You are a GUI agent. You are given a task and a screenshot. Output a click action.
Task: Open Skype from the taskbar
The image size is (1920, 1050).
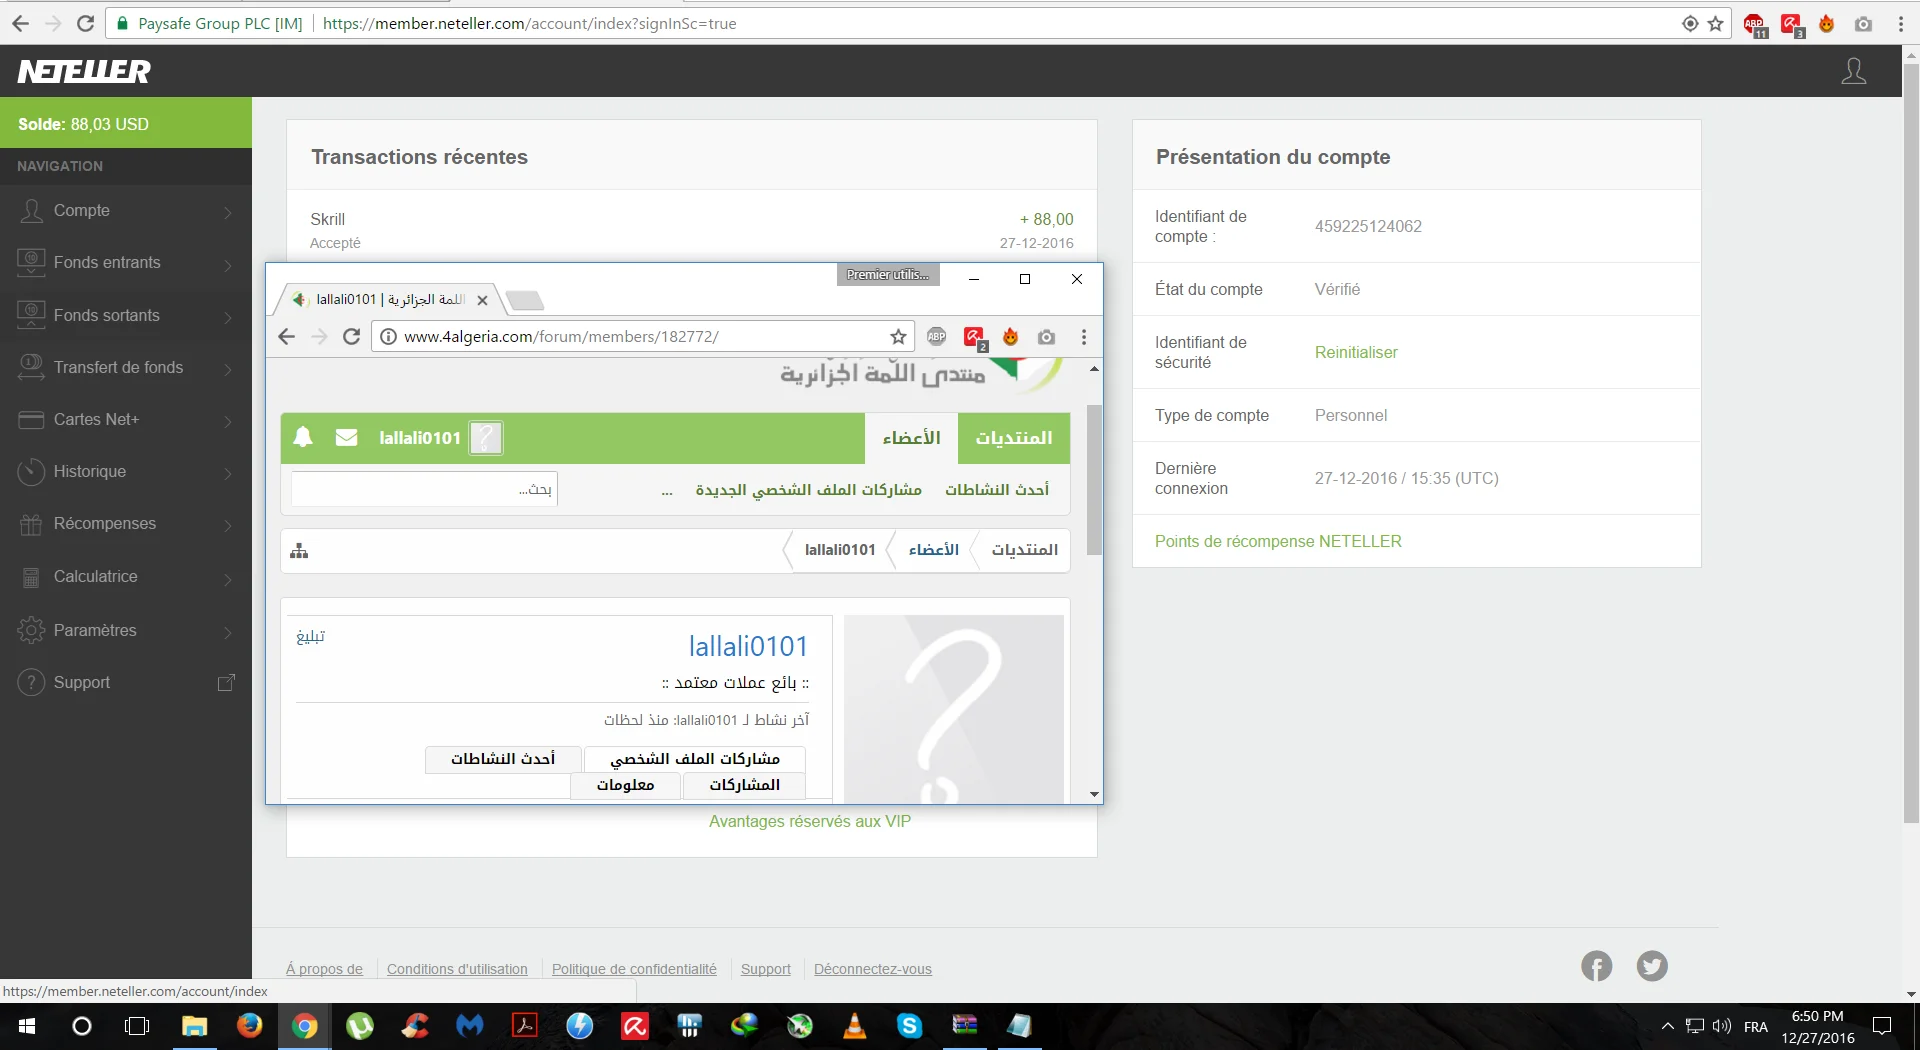tap(909, 1026)
